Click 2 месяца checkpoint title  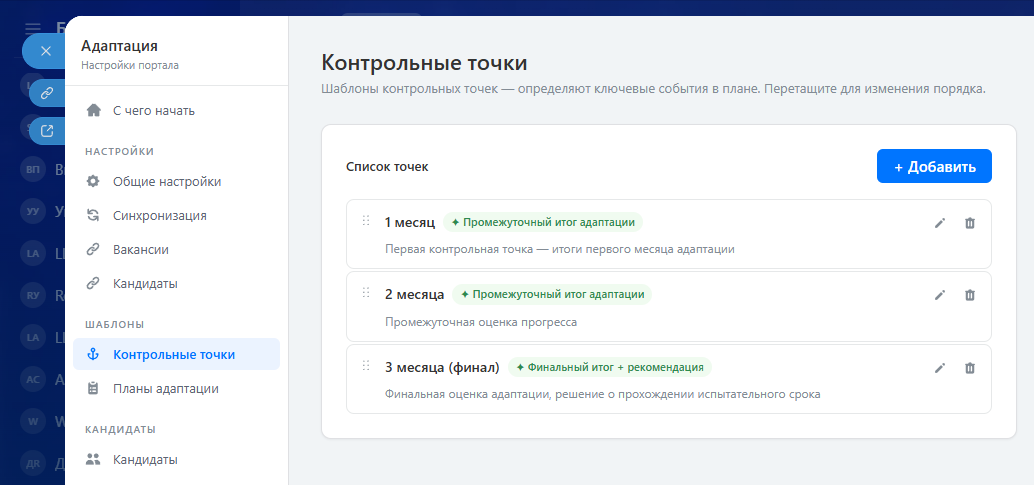click(414, 294)
